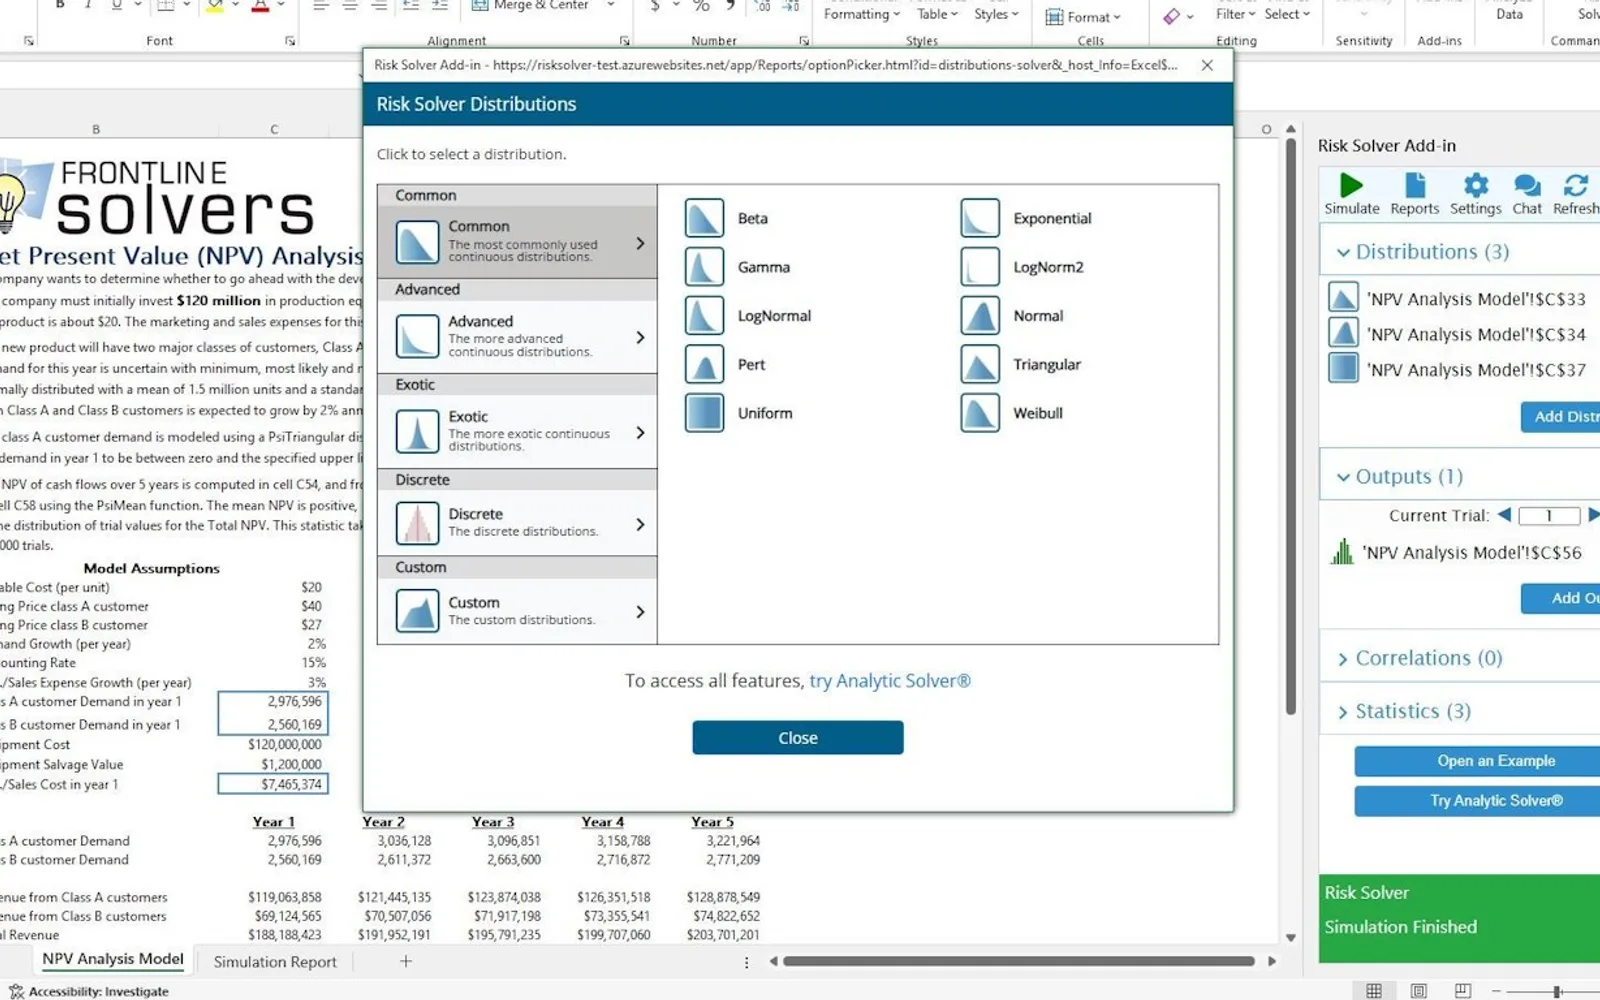Select the Exponential distribution icon

pos(980,218)
